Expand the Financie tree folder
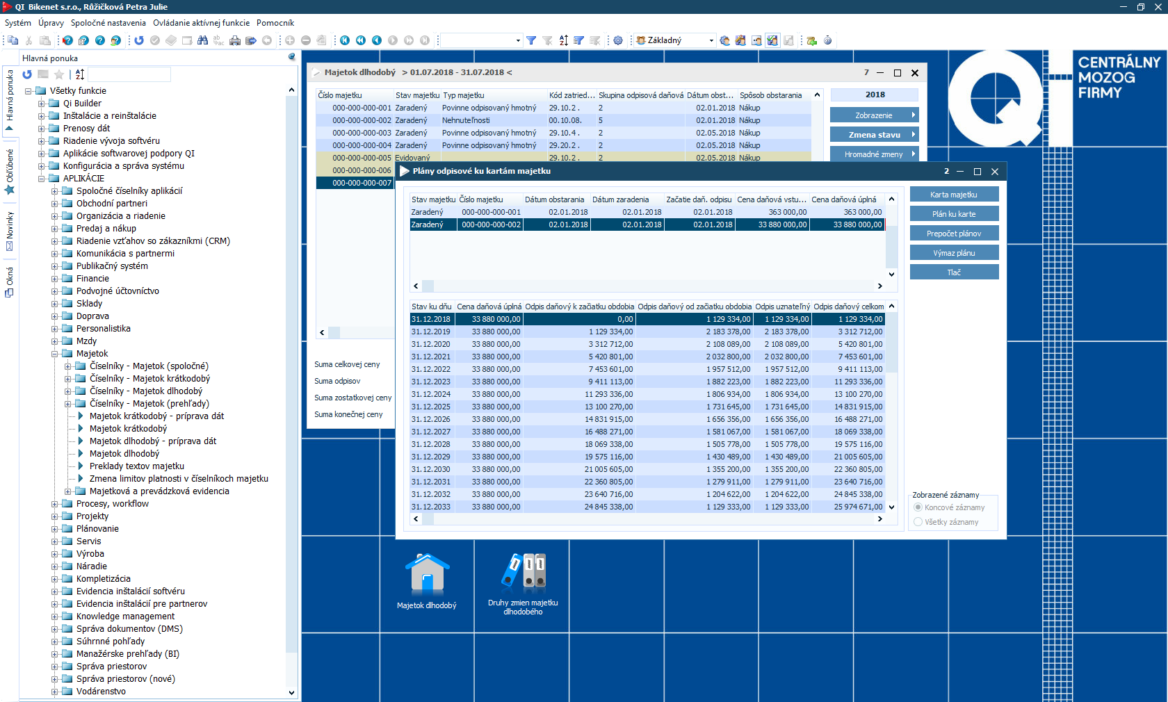1168x702 pixels. pos(56,278)
